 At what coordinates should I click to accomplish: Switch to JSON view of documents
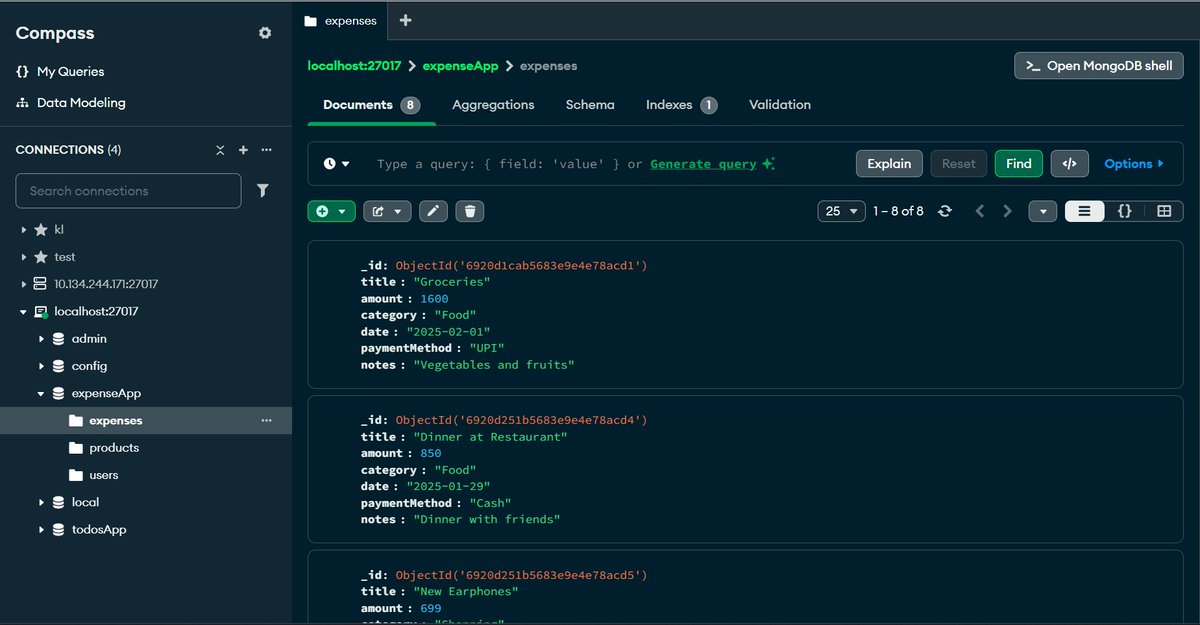(1124, 211)
